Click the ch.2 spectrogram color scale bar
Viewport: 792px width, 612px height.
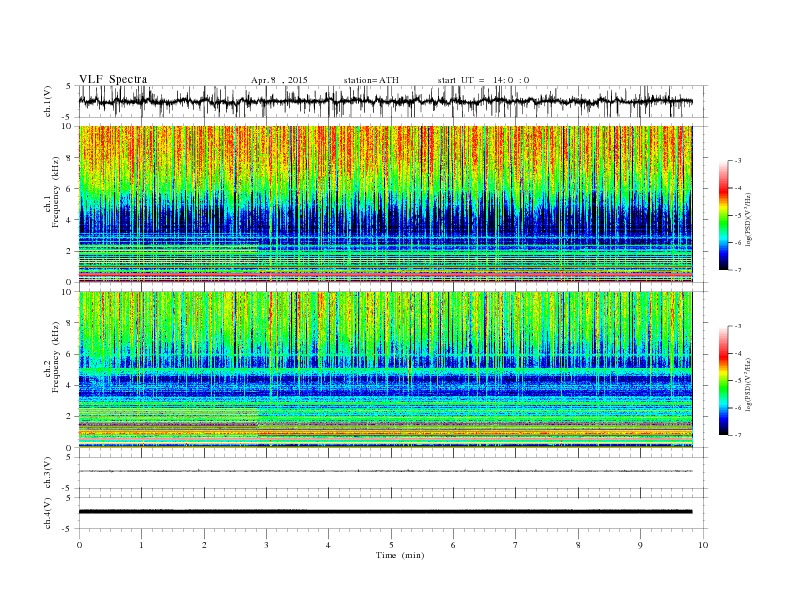coord(724,380)
